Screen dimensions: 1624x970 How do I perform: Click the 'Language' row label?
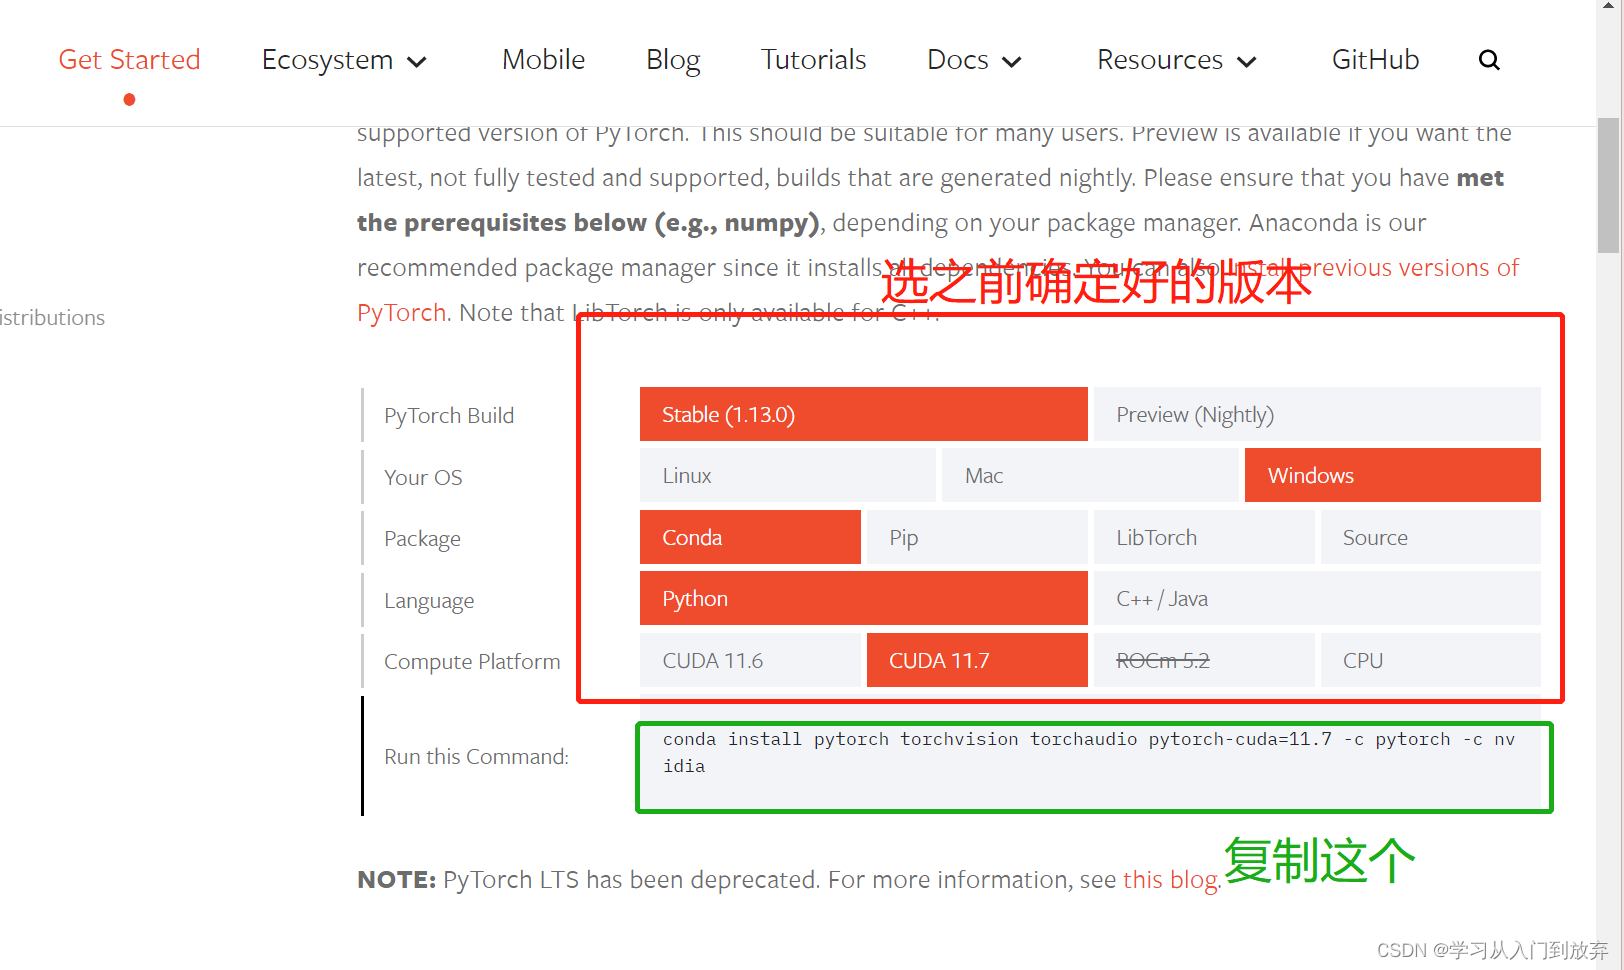[x=429, y=601]
